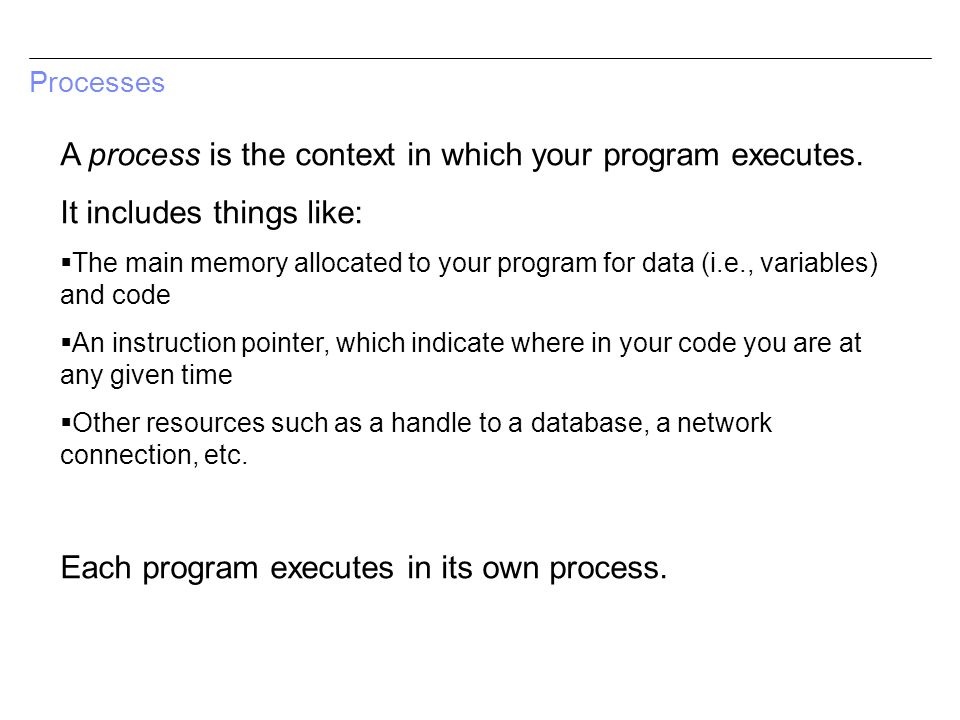The height and width of the screenshot is (720, 960).
Task: Select the sentence about context where program executes
Action: (x=462, y=155)
